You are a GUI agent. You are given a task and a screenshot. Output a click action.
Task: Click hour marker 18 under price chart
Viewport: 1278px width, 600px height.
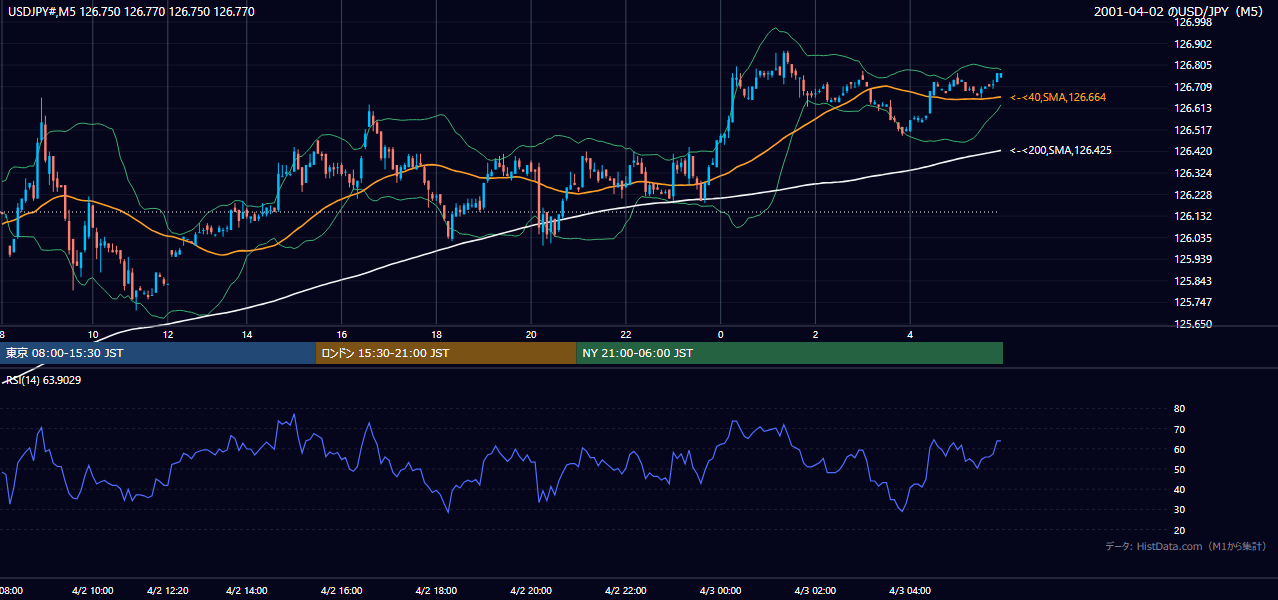[x=437, y=334]
